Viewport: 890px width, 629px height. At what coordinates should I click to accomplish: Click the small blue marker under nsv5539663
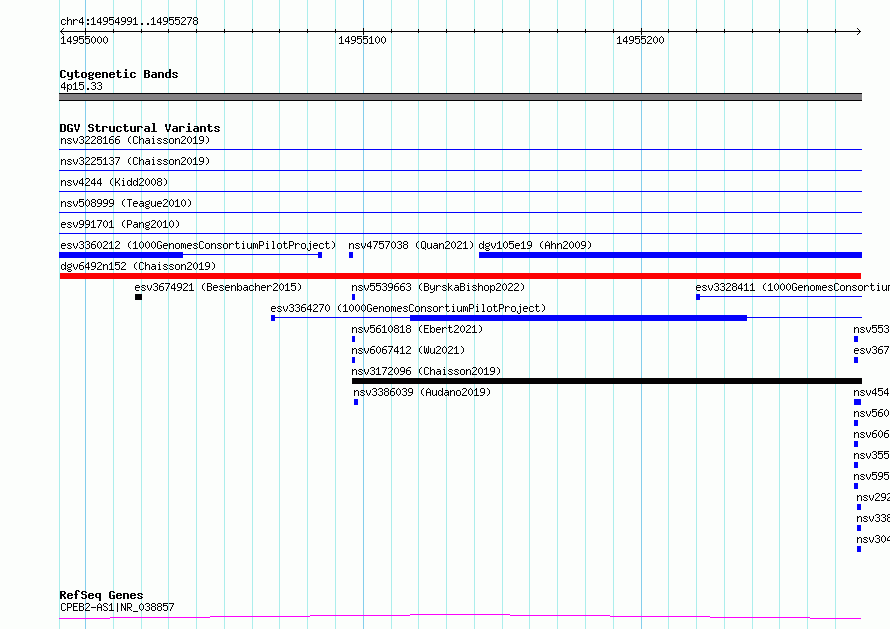tap(354, 297)
